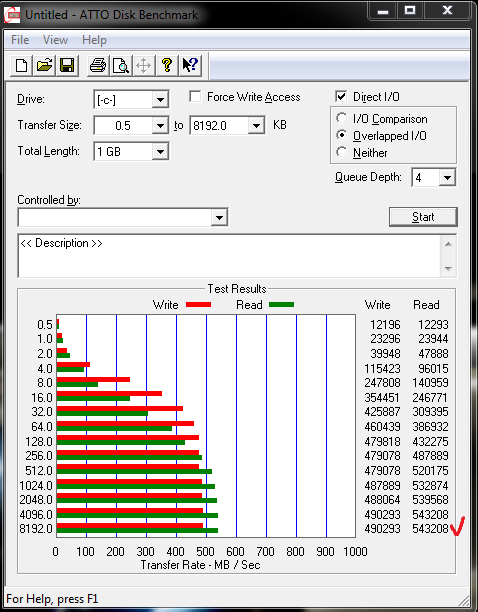Viewport: 478px width, 612px height.
Task: Click the 16.0 row red write bar
Action: [109, 393]
